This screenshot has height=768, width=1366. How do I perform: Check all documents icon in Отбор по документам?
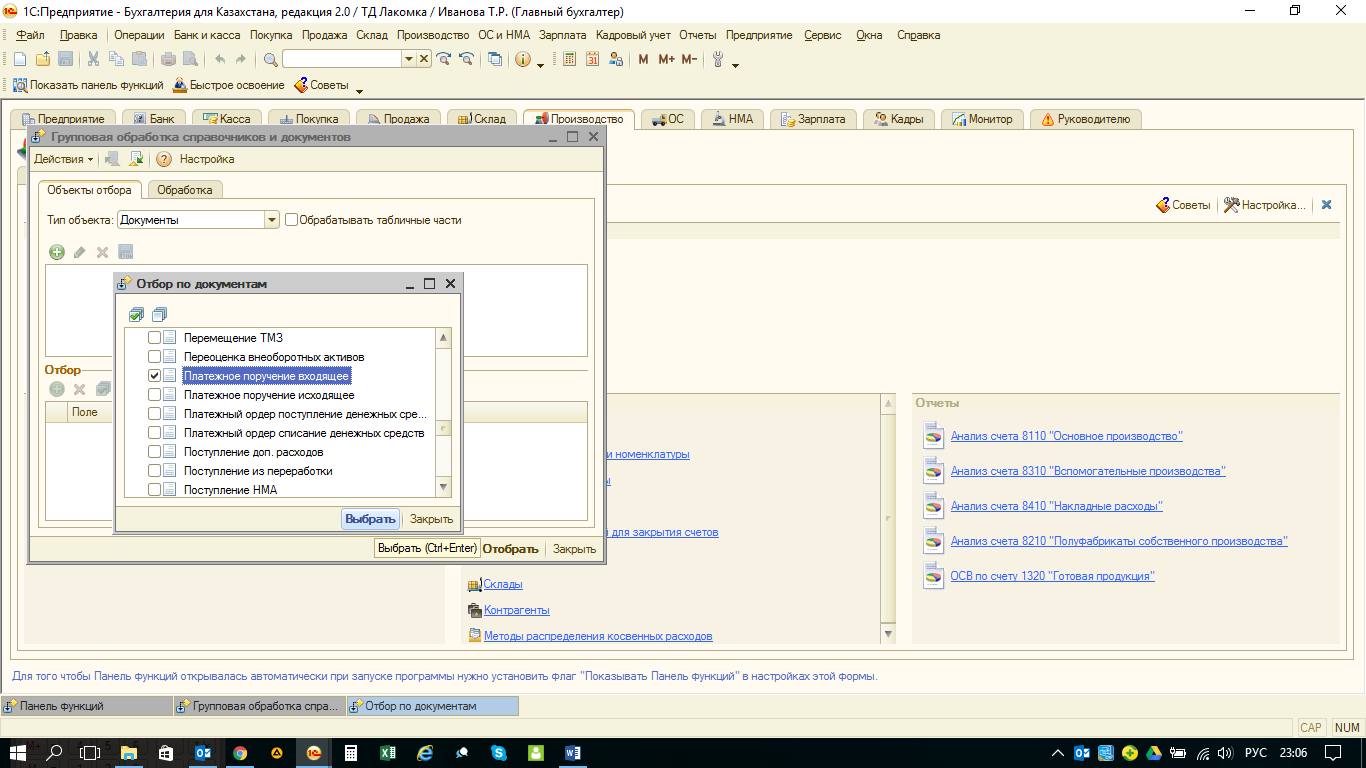coord(136,314)
